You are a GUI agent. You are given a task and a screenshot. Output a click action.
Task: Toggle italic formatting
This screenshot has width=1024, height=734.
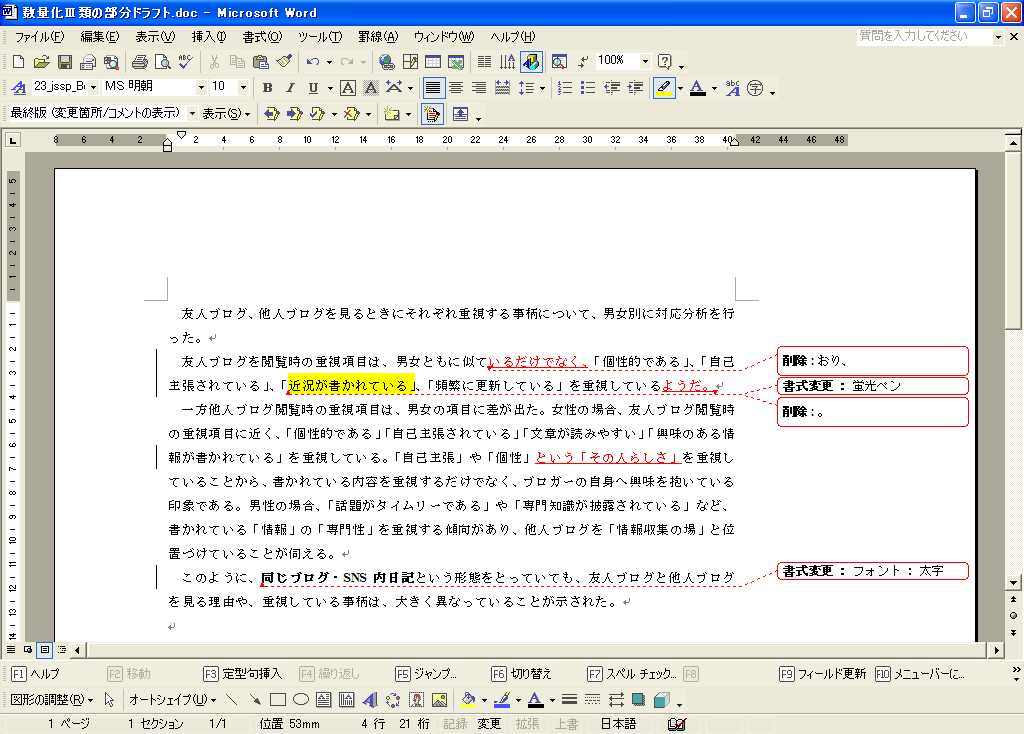point(288,88)
